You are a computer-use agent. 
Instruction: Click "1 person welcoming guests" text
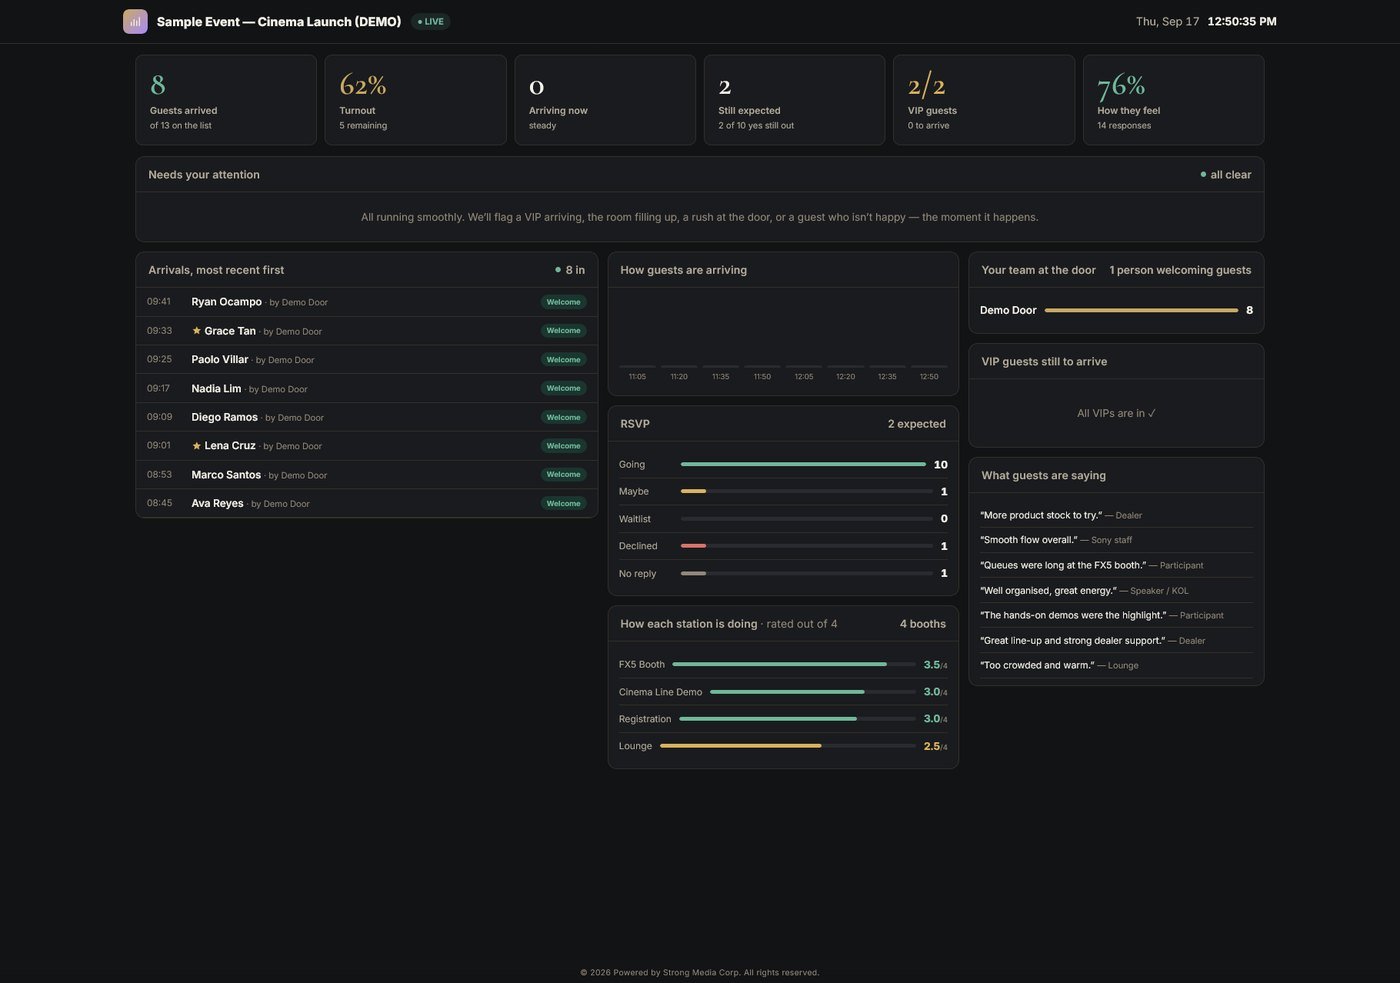pos(1180,270)
